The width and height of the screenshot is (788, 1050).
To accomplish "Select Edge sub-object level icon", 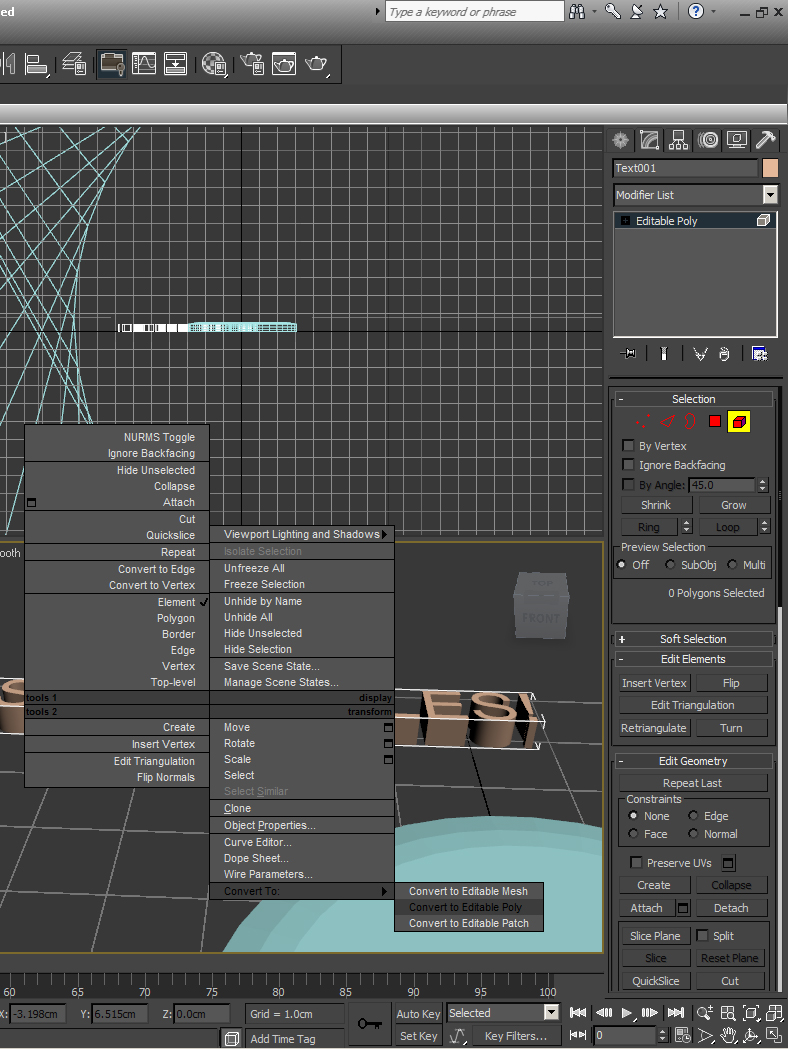I will pos(667,421).
